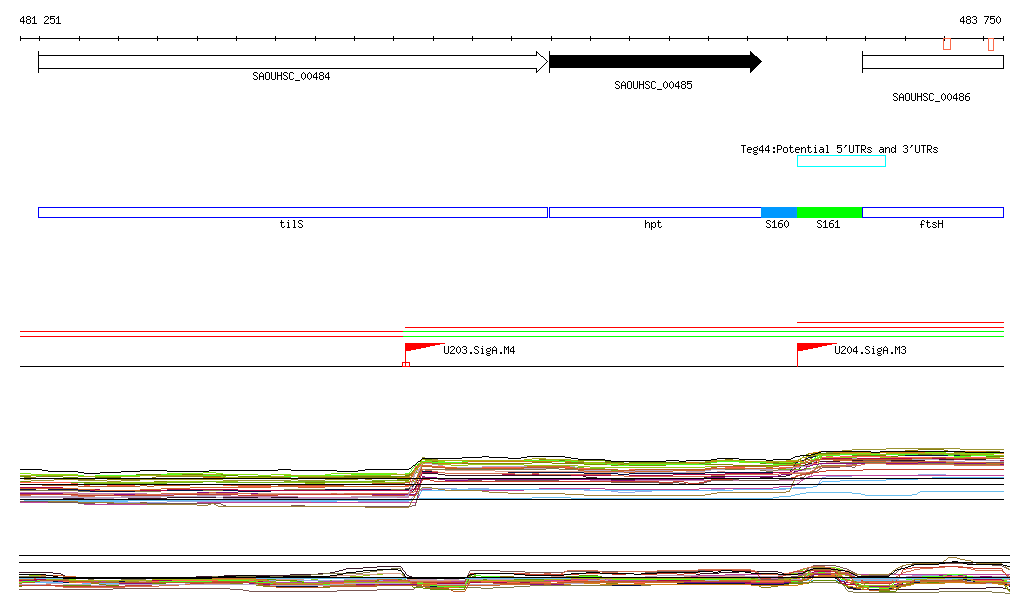Select the green S161 segment
This screenshot has height=611, width=1024.
(829, 213)
